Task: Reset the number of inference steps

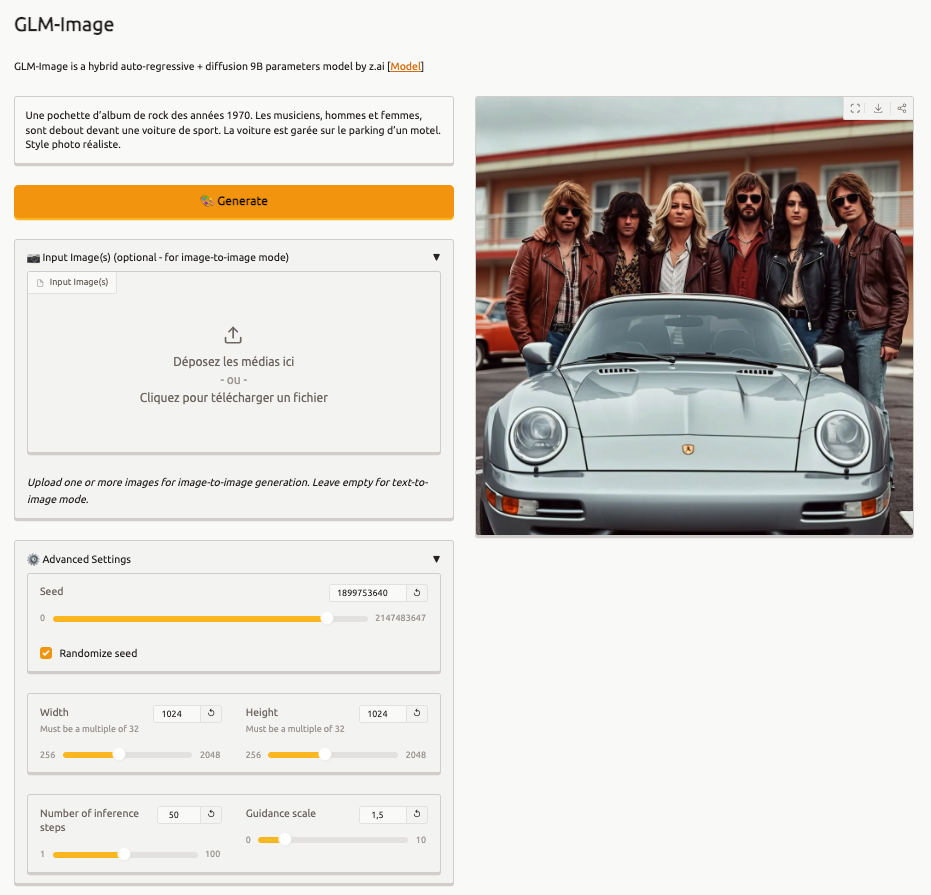Action: pyautogui.click(x=211, y=815)
